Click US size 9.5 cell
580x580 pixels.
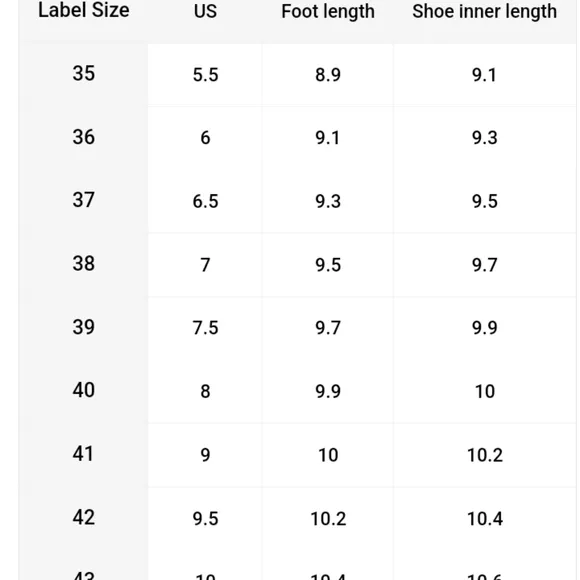(x=205, y=519)
